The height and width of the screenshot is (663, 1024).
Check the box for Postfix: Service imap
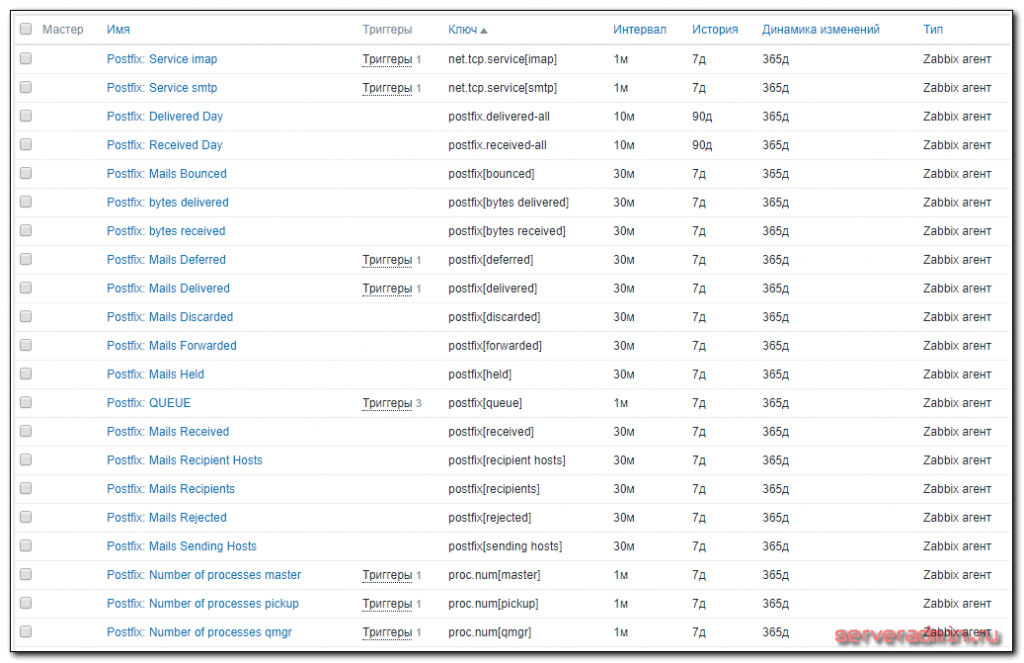(x=26, y=59)
